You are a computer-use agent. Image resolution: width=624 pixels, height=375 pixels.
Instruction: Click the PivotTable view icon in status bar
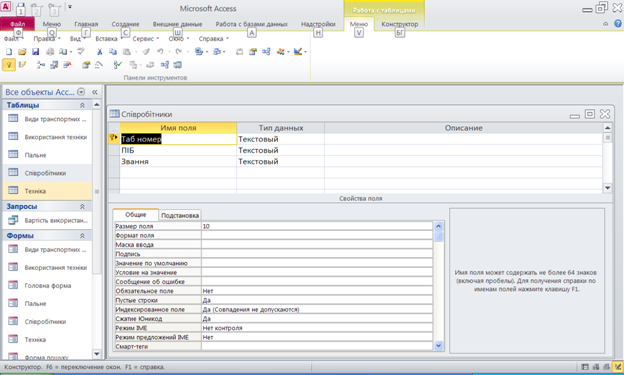(596, 367)
